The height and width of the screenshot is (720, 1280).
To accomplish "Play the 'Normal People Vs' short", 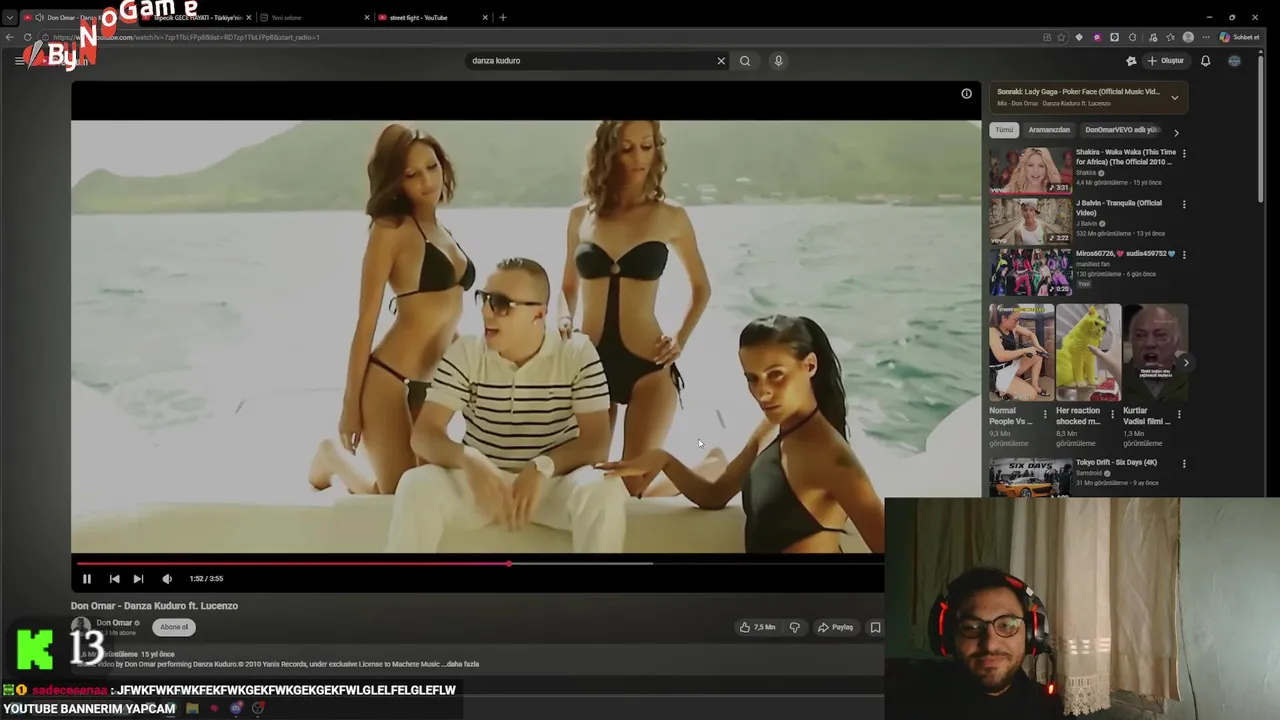I will pos(1021,353).
